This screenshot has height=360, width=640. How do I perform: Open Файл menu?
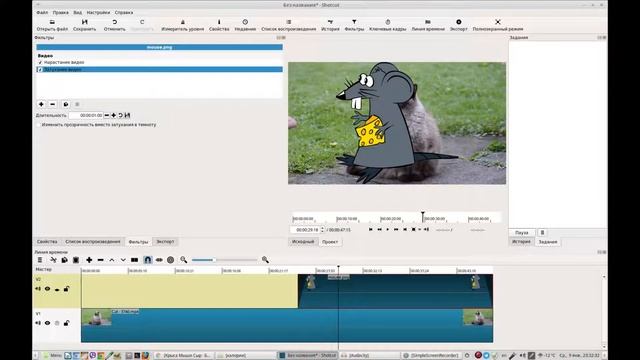42,13
